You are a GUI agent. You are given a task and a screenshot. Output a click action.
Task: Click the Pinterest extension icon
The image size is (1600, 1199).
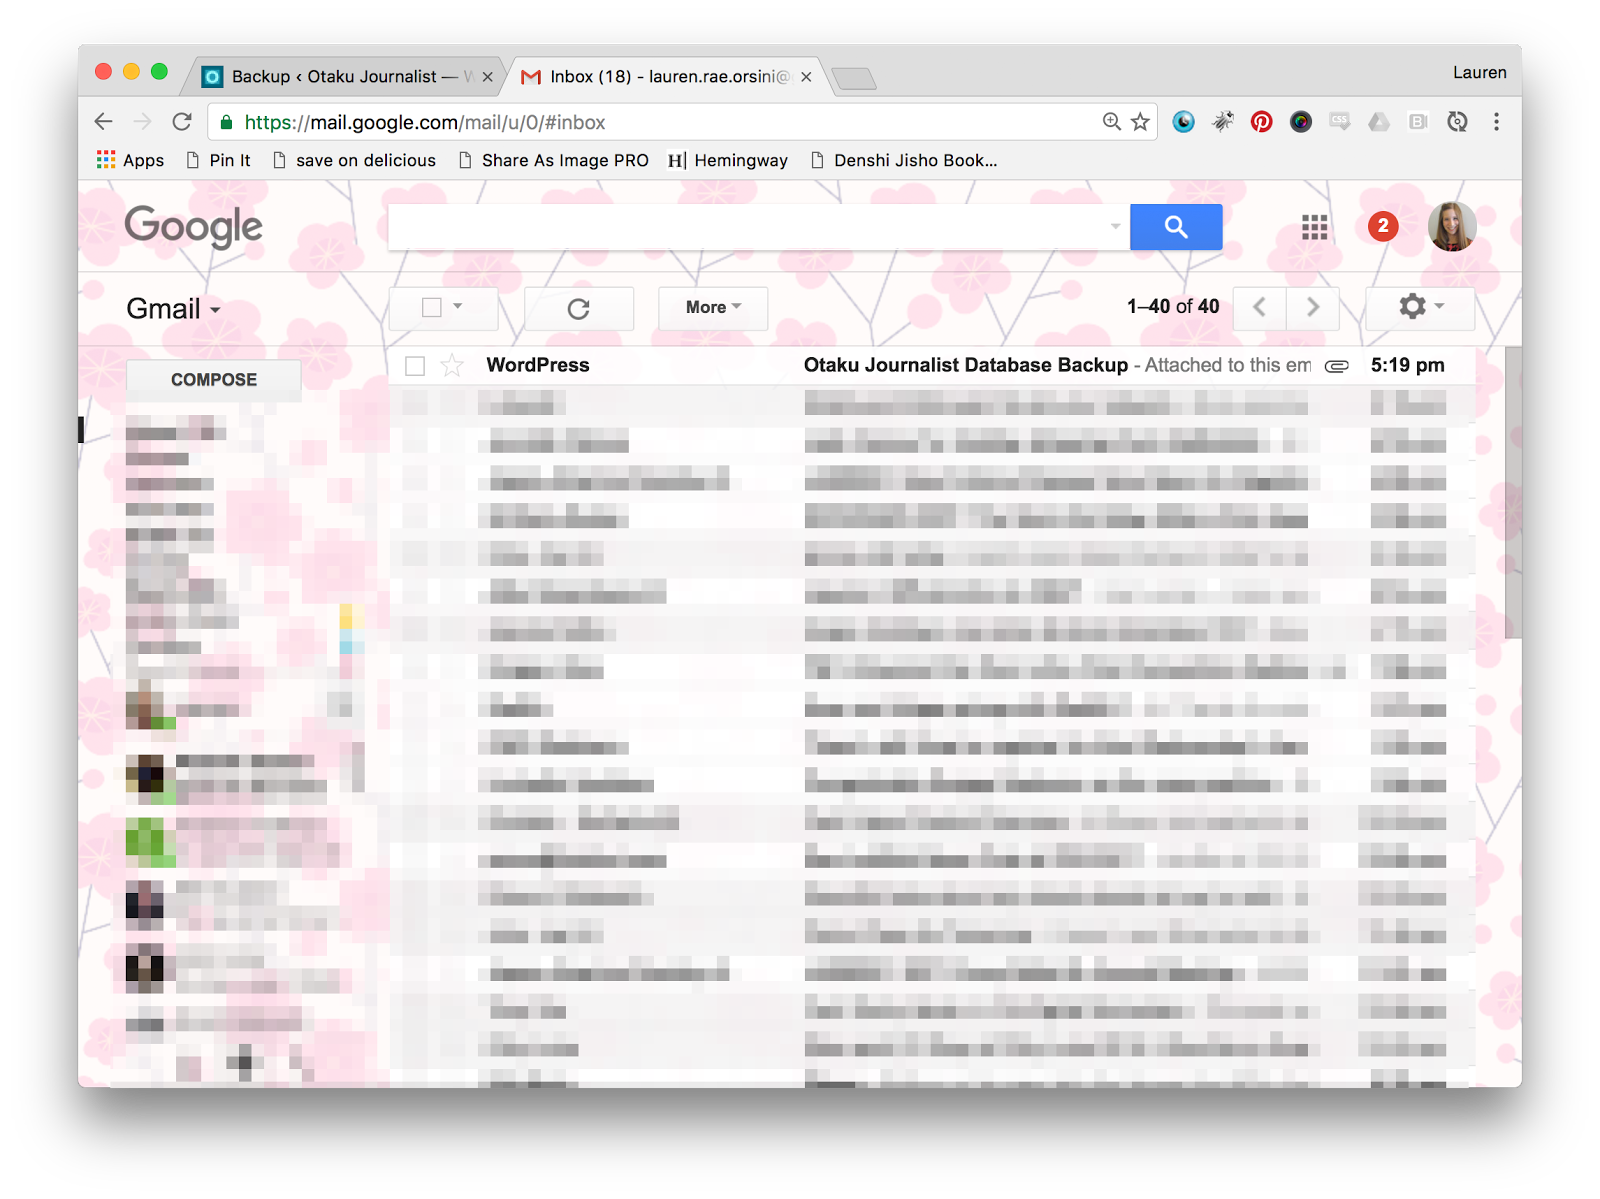point(1261,122)
